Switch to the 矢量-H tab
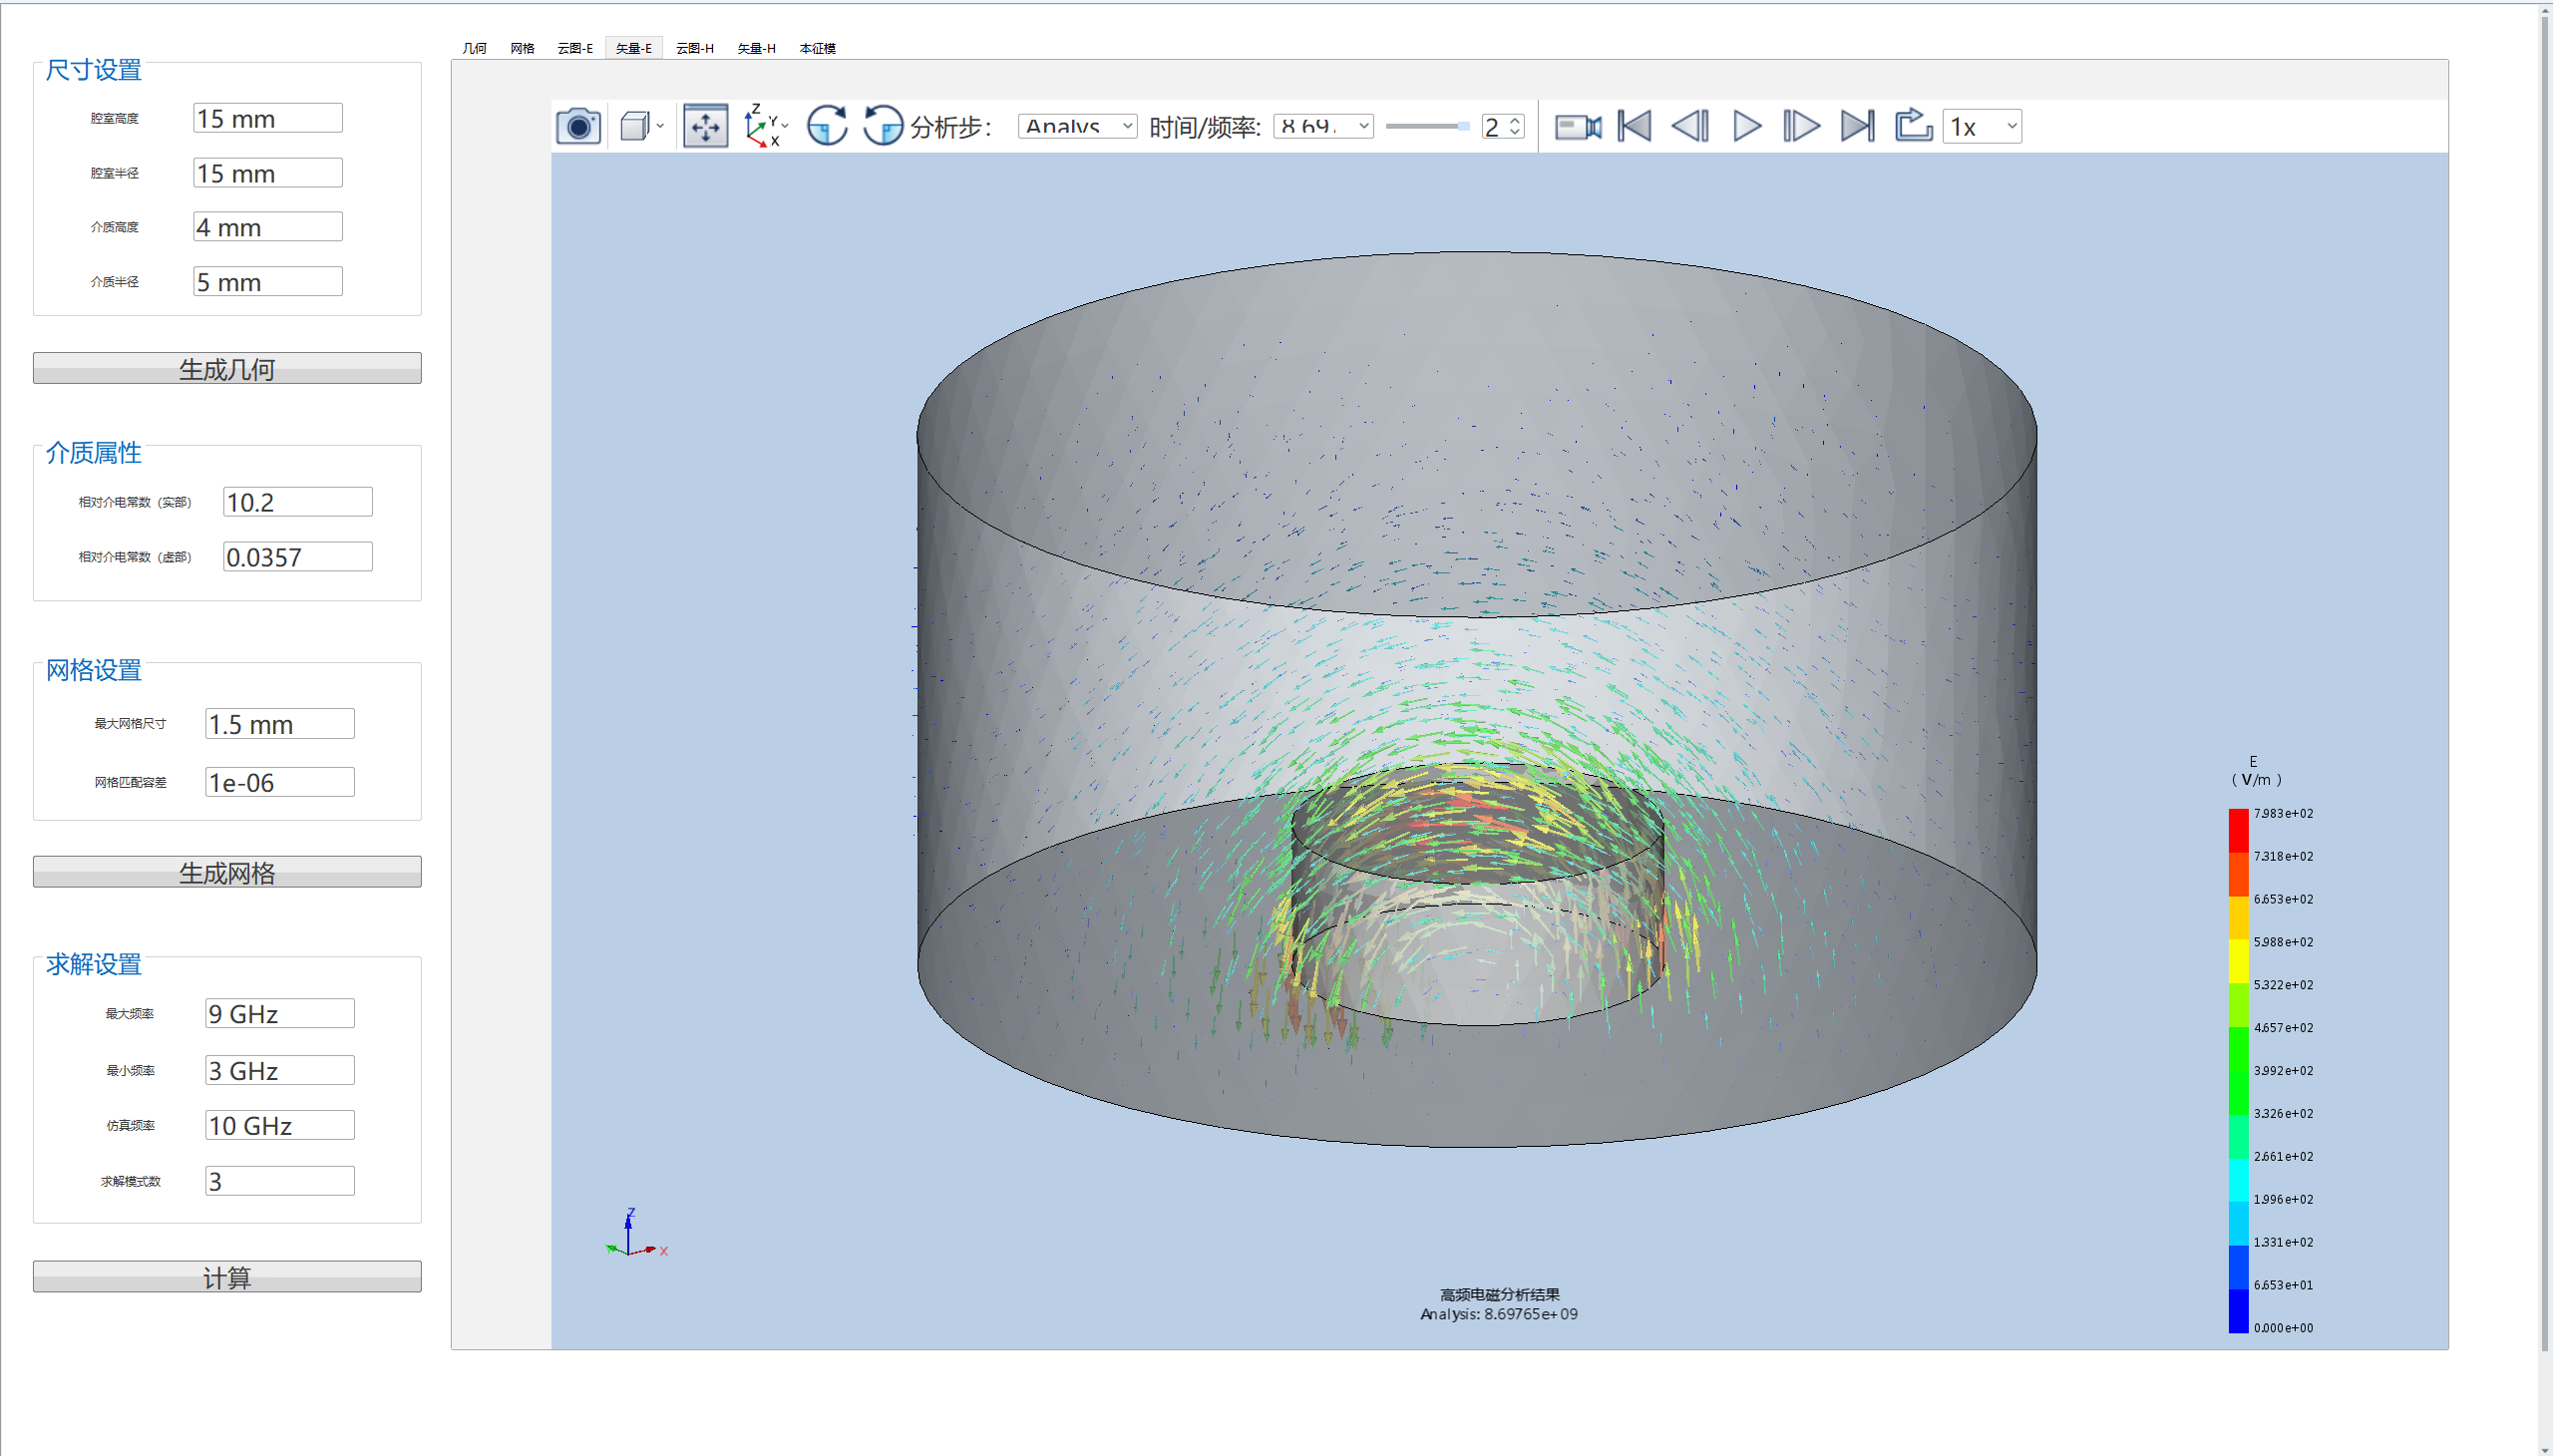 [757, 48]
